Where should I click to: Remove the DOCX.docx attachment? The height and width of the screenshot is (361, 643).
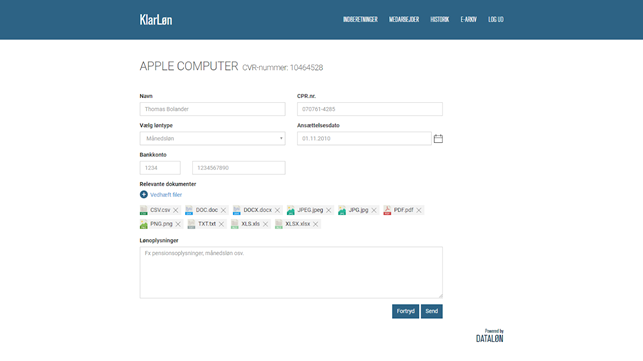point(278,210)
